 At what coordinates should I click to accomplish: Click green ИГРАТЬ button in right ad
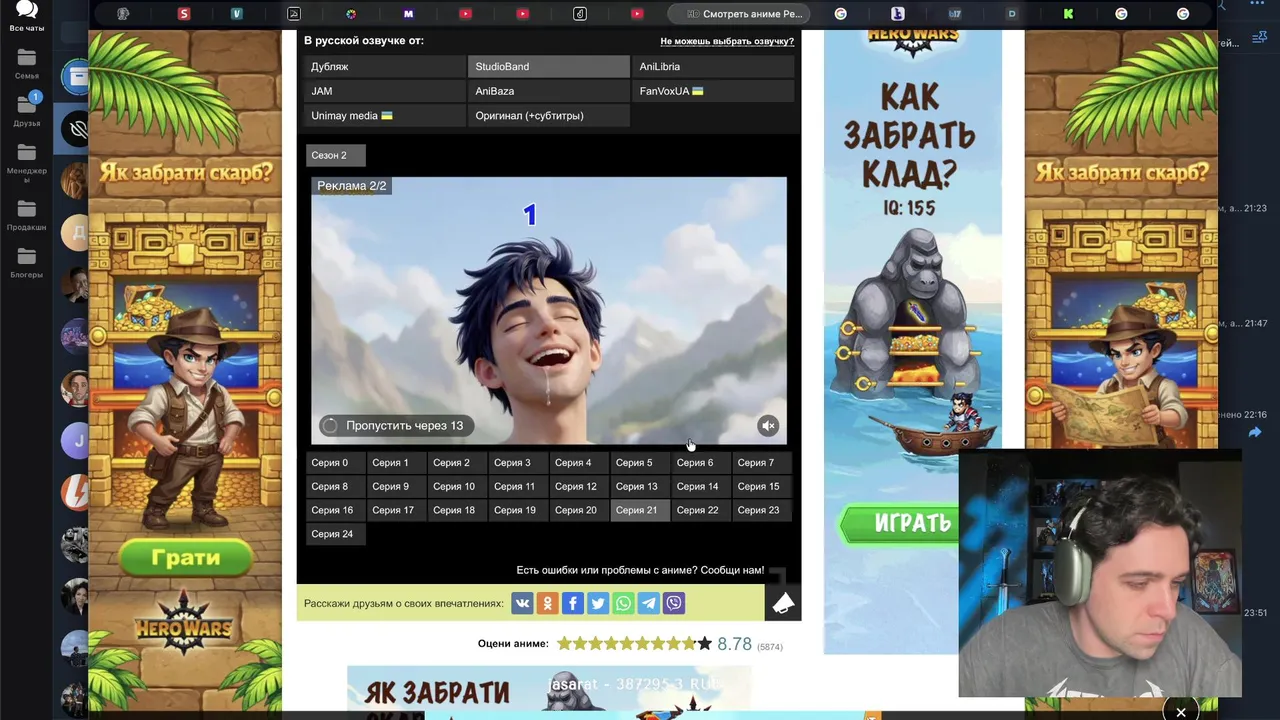pyautogui.click(x=900, y=524)
